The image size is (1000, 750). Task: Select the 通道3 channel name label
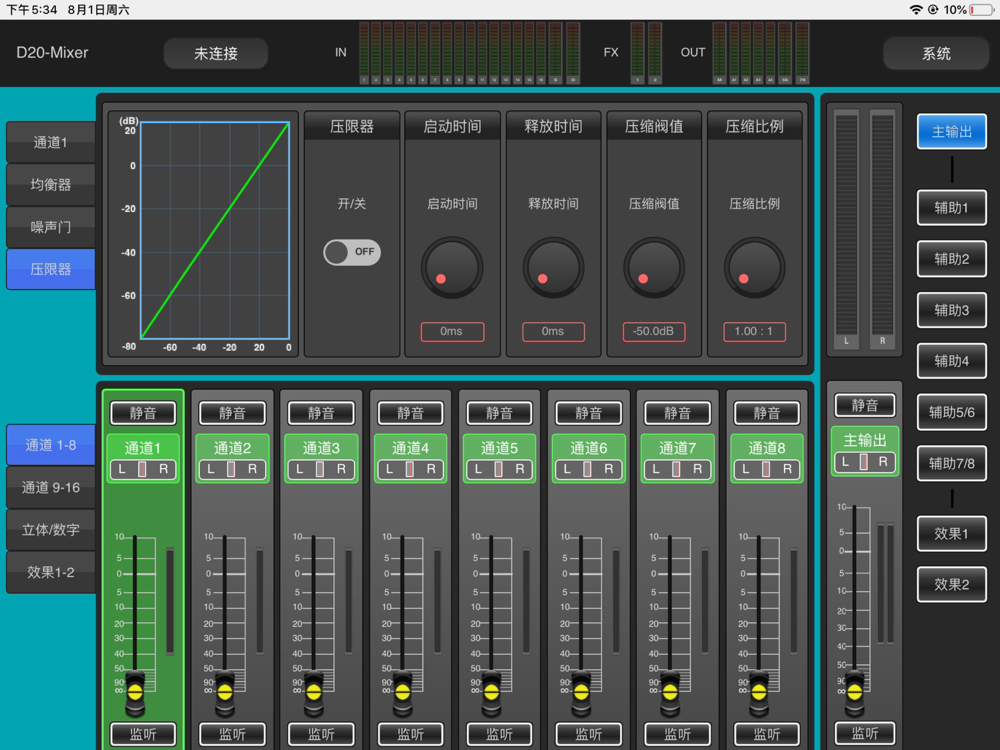321,448
